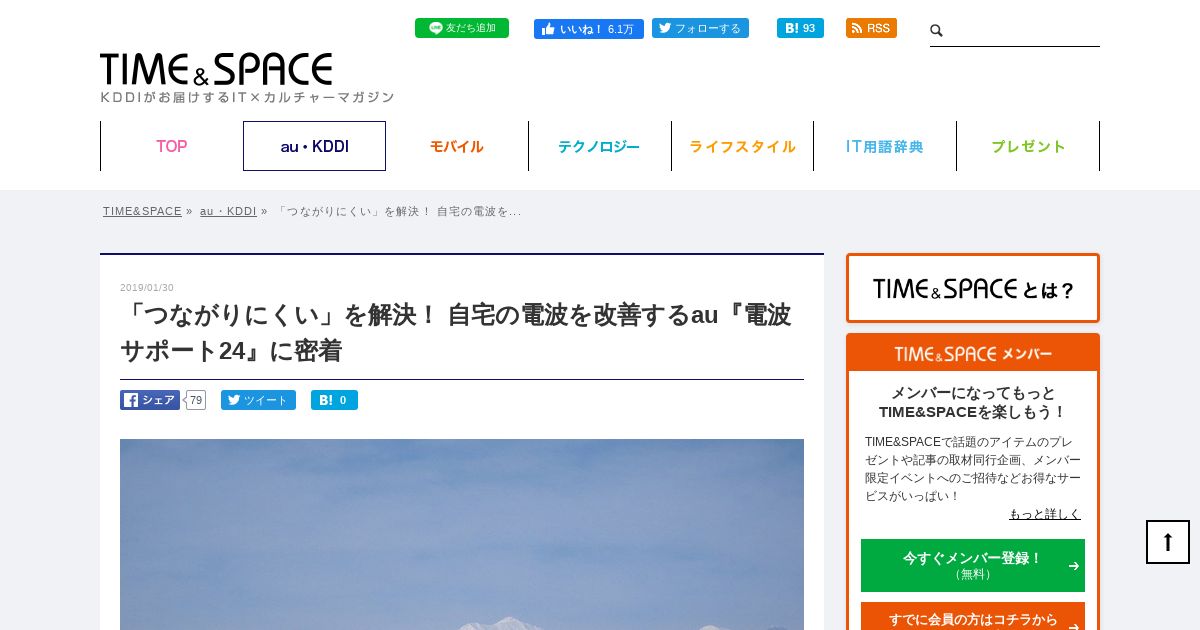Click the 今すぐメンバー登録 green button
This screenshot has height=630, width=1200.
tap(973, 565)
